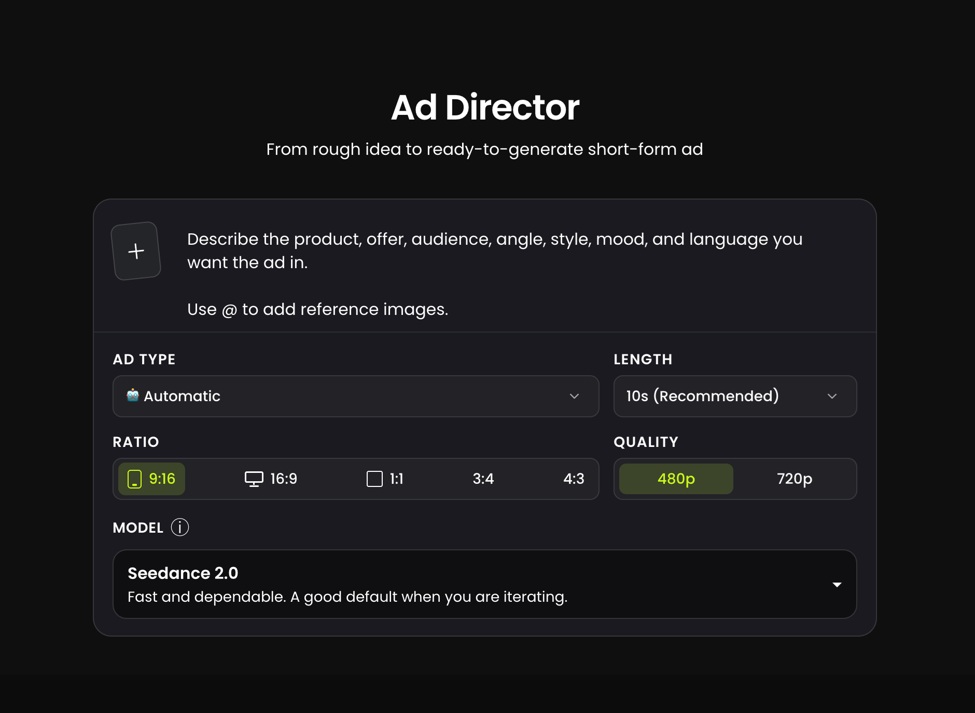
Task: Click the robot icon in Automatic field
Action: (x=132, y=395)
